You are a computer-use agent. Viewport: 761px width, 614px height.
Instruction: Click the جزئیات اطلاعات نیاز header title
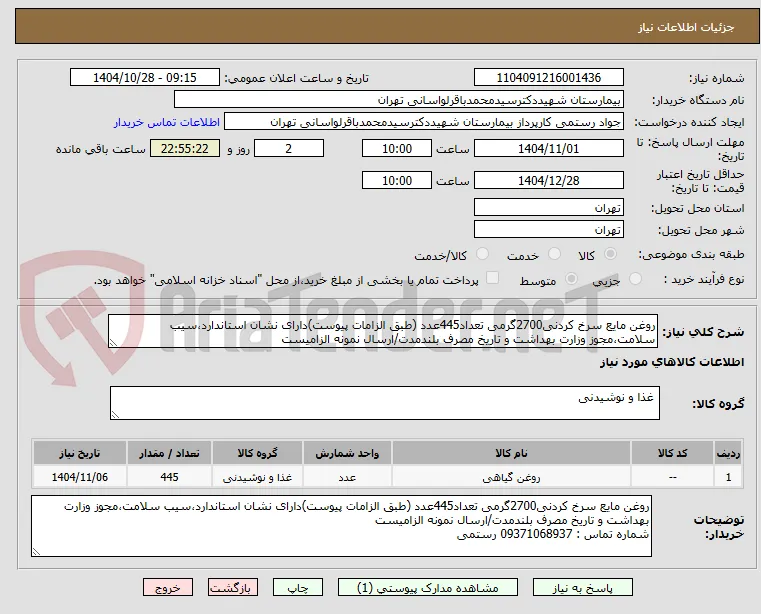click(x=686, y=27)
